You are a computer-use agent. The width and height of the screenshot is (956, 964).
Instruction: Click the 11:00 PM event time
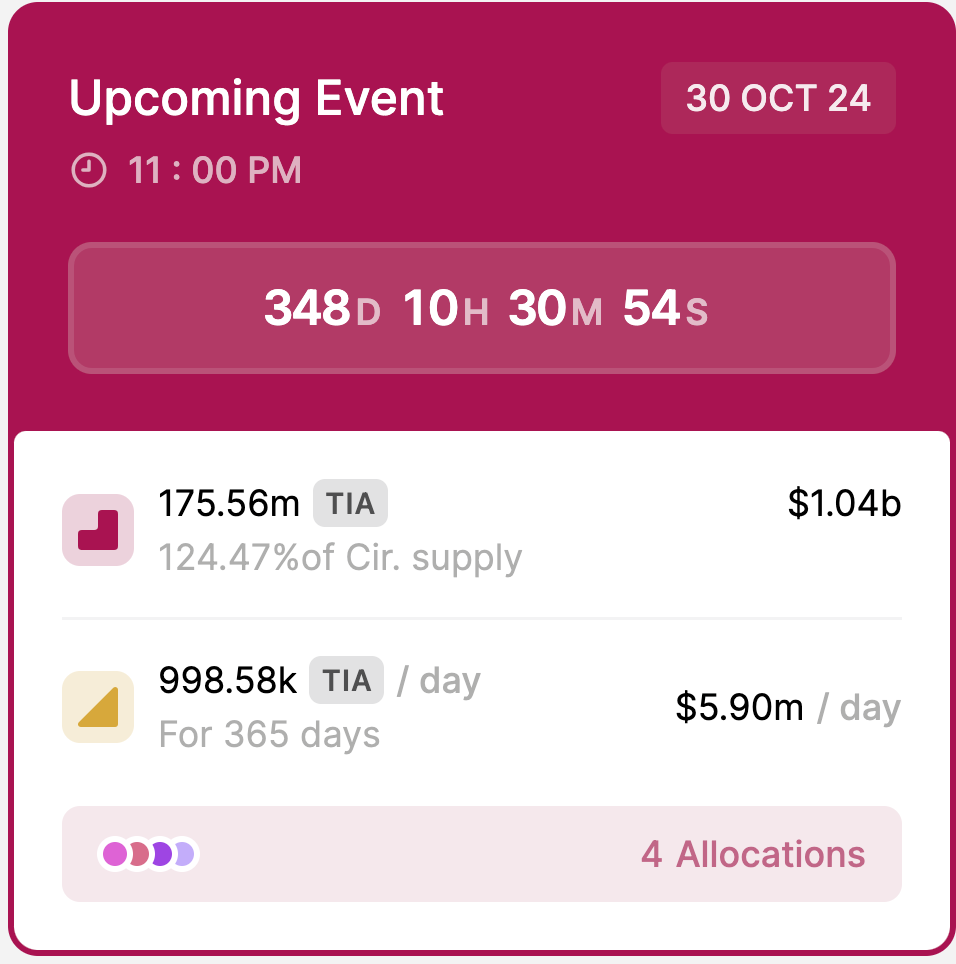click(215, 171)
